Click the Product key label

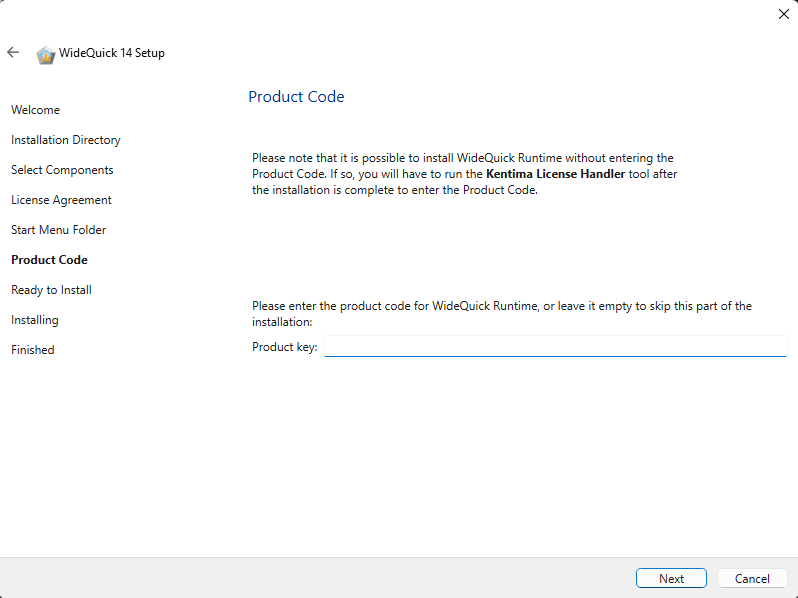click(x=284, y=347)
